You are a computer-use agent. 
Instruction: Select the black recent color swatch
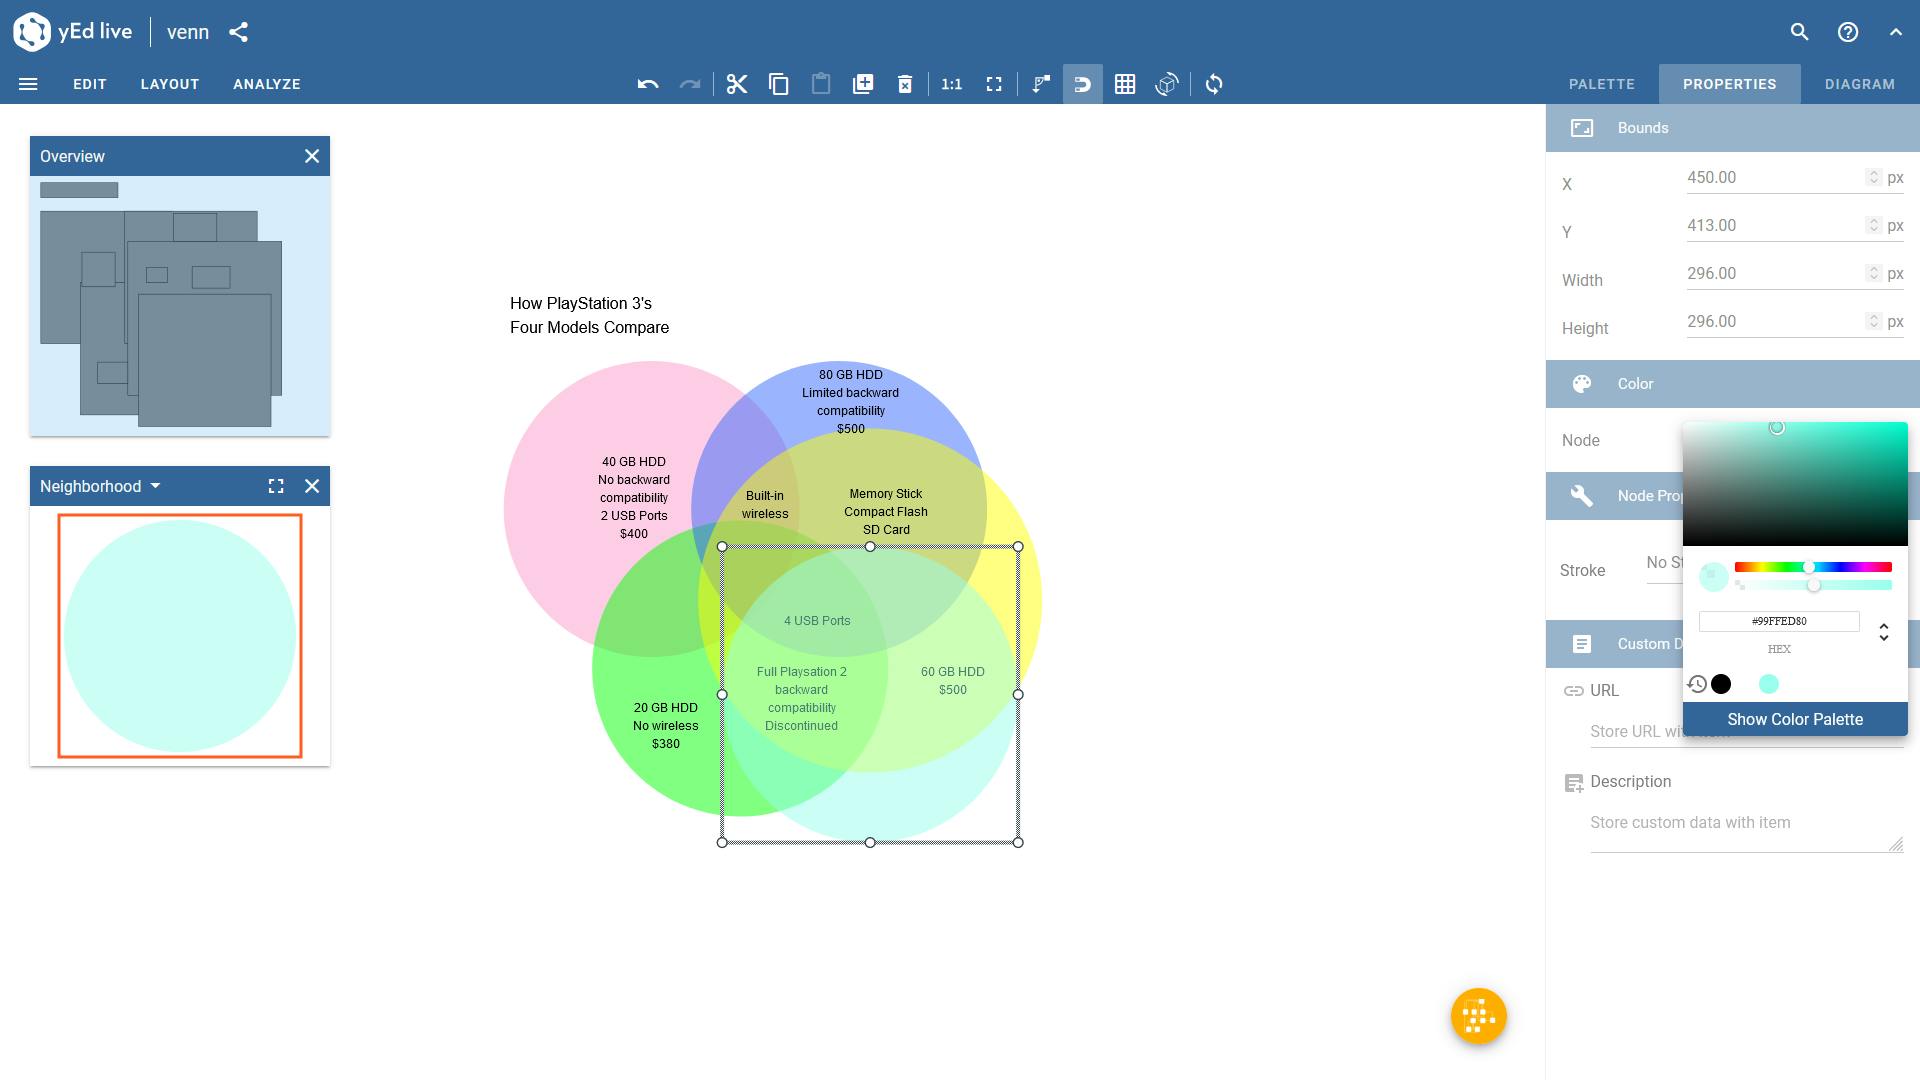coord(1721,684)
